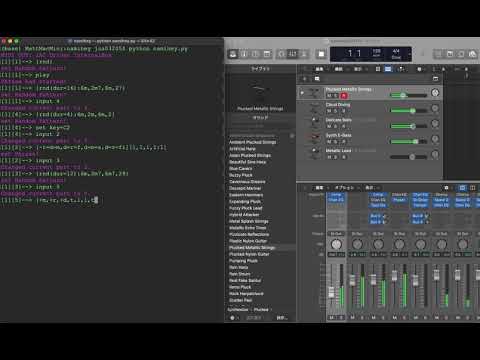Open the 編集 menu in Tracks area

click(x=319, y=69)
